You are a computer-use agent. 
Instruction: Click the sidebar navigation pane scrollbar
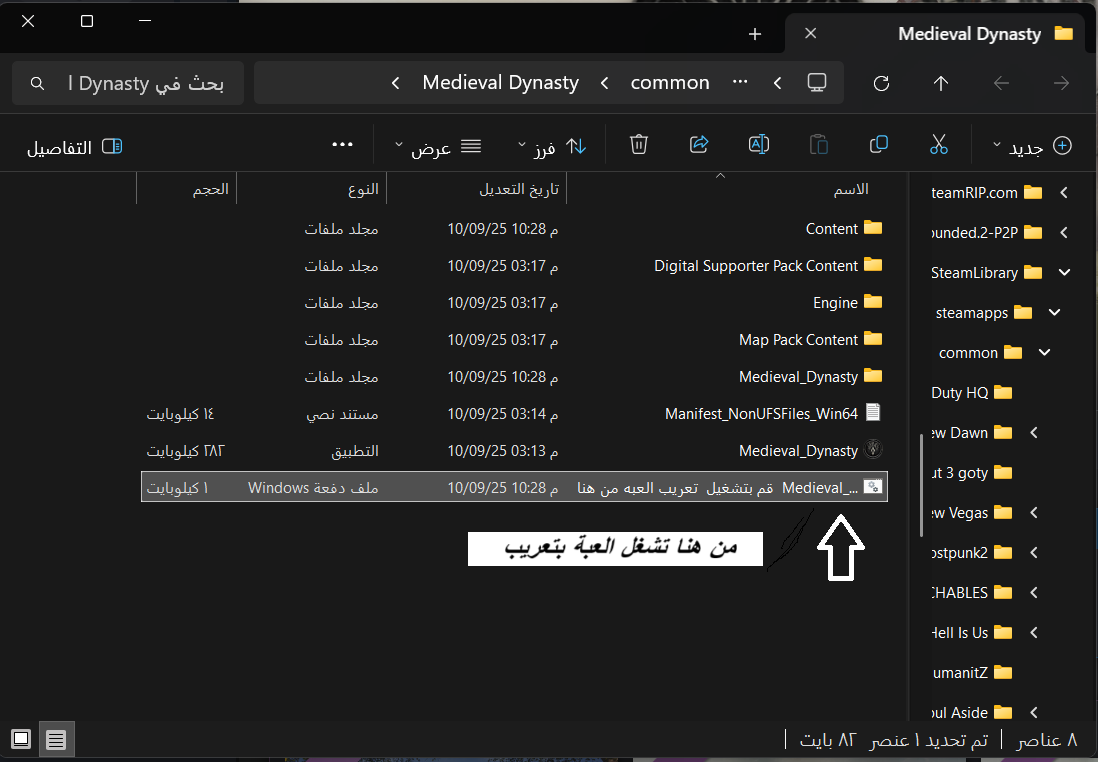click(x=921, y=485)
